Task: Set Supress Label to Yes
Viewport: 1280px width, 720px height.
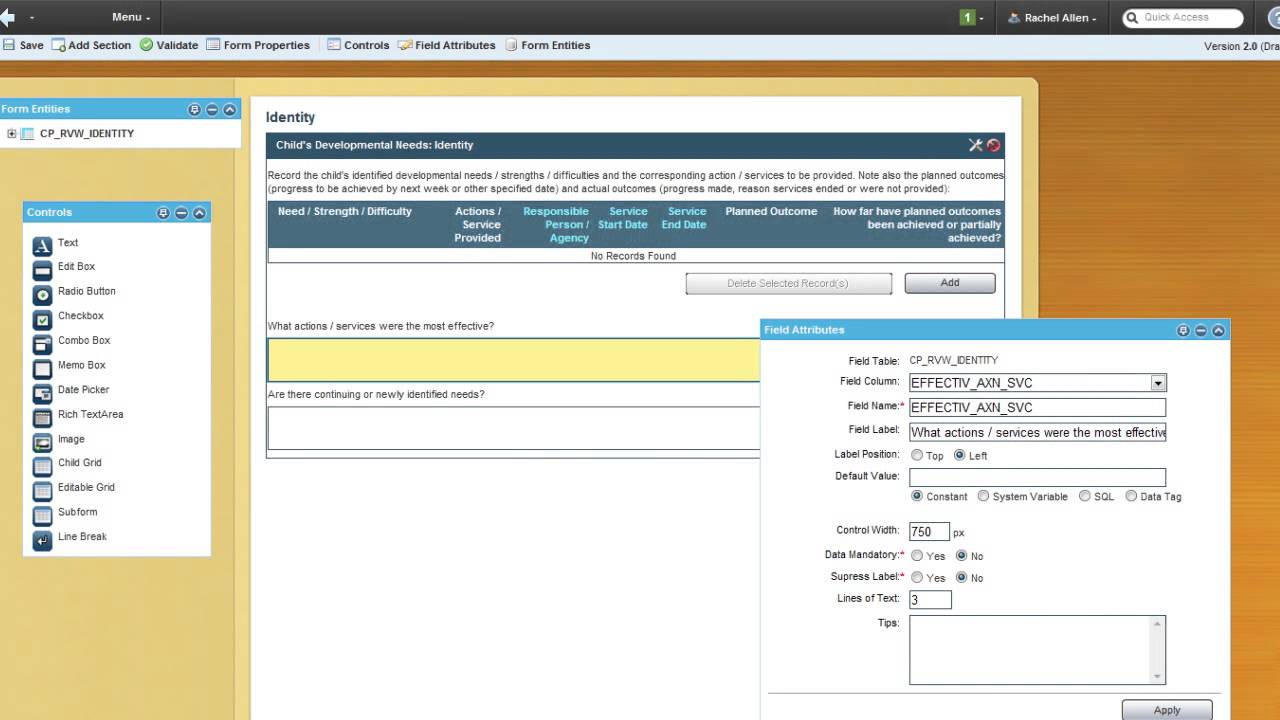Action: pyautogui.click(x=917, y=577)
